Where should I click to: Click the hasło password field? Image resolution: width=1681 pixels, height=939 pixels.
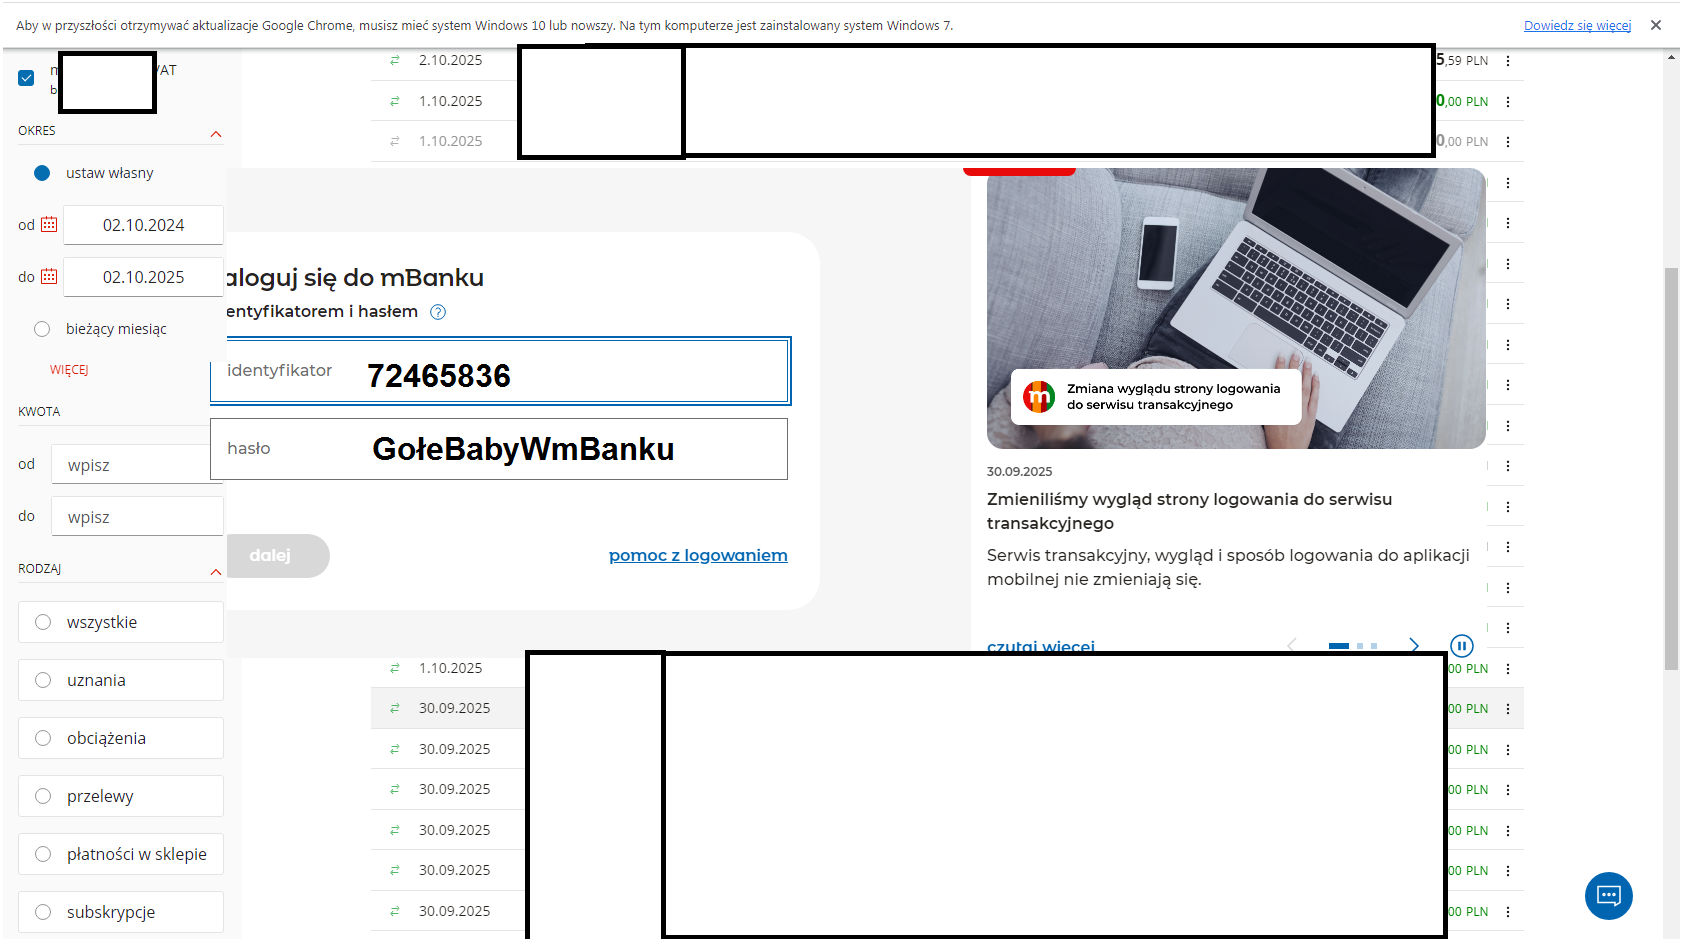coord(499,449)
